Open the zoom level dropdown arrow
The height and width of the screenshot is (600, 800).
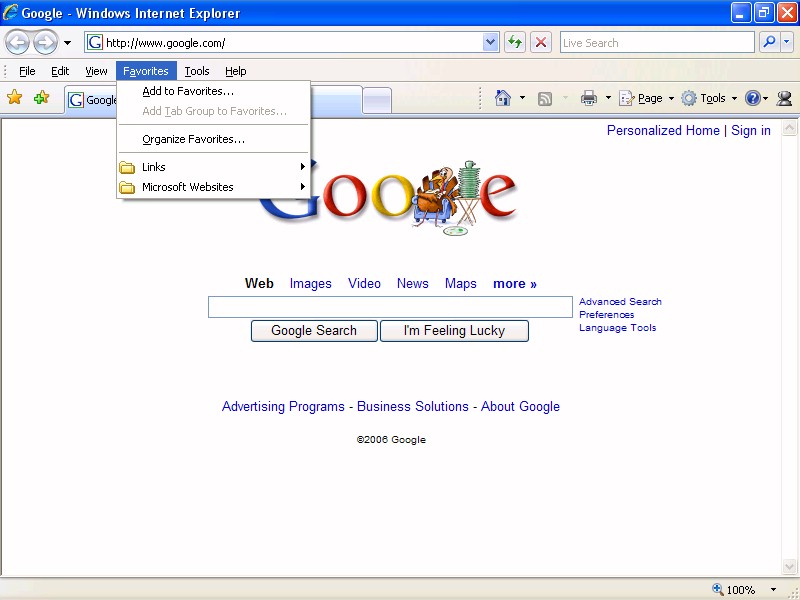[773, 590]
